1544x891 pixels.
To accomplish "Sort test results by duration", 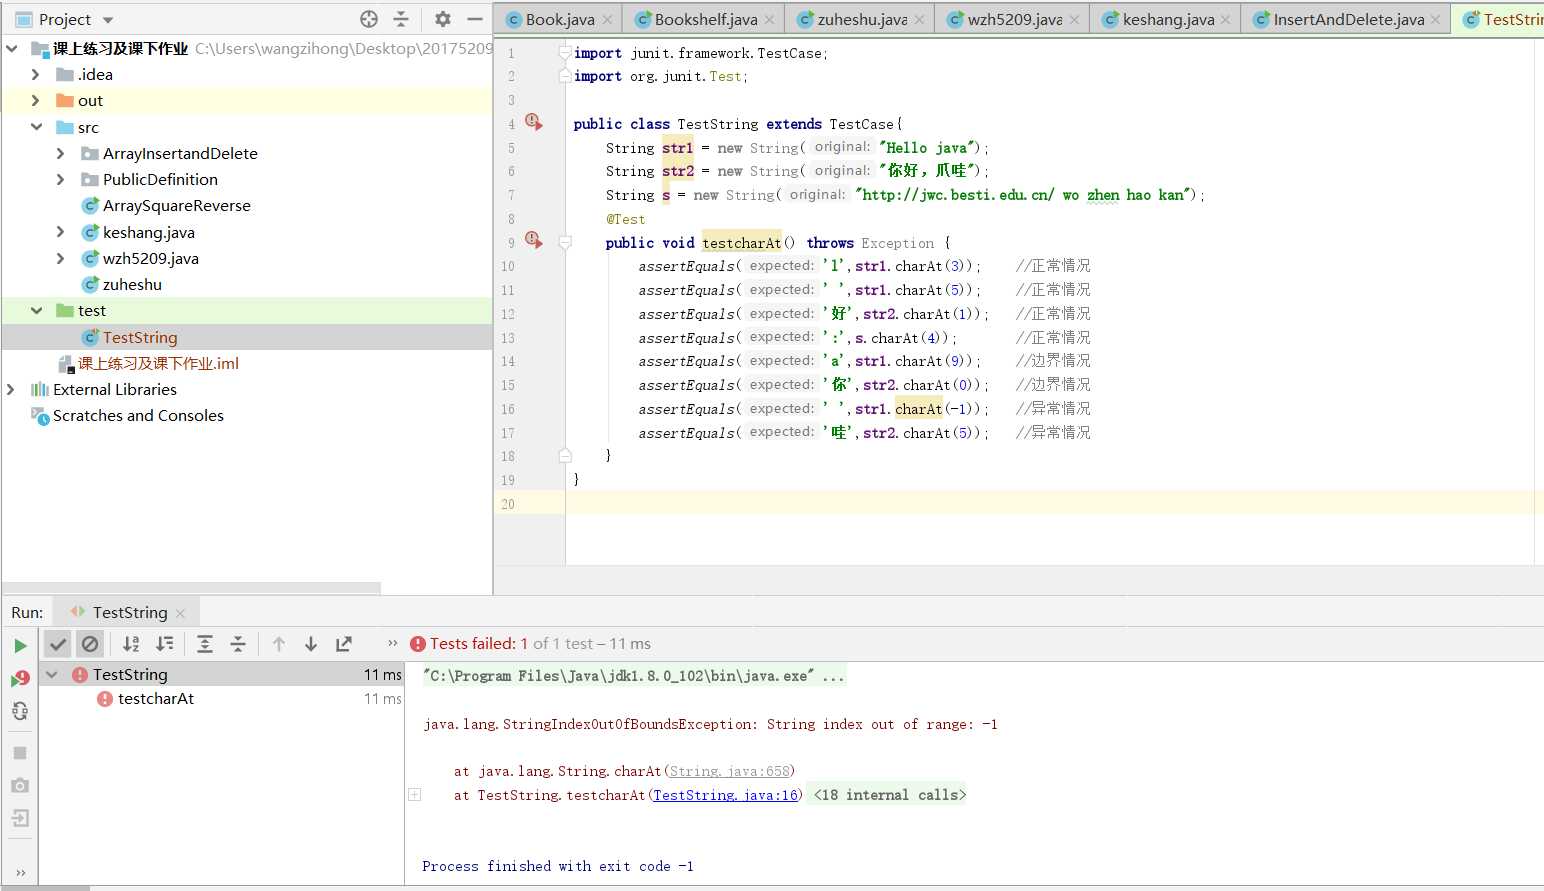I will pos(165,644).
